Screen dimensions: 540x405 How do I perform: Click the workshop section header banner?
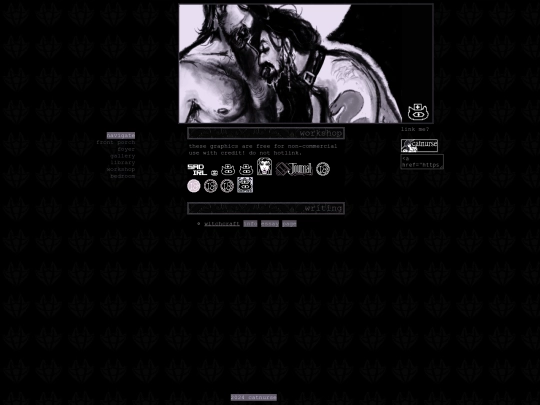click(x=266, y=133)
